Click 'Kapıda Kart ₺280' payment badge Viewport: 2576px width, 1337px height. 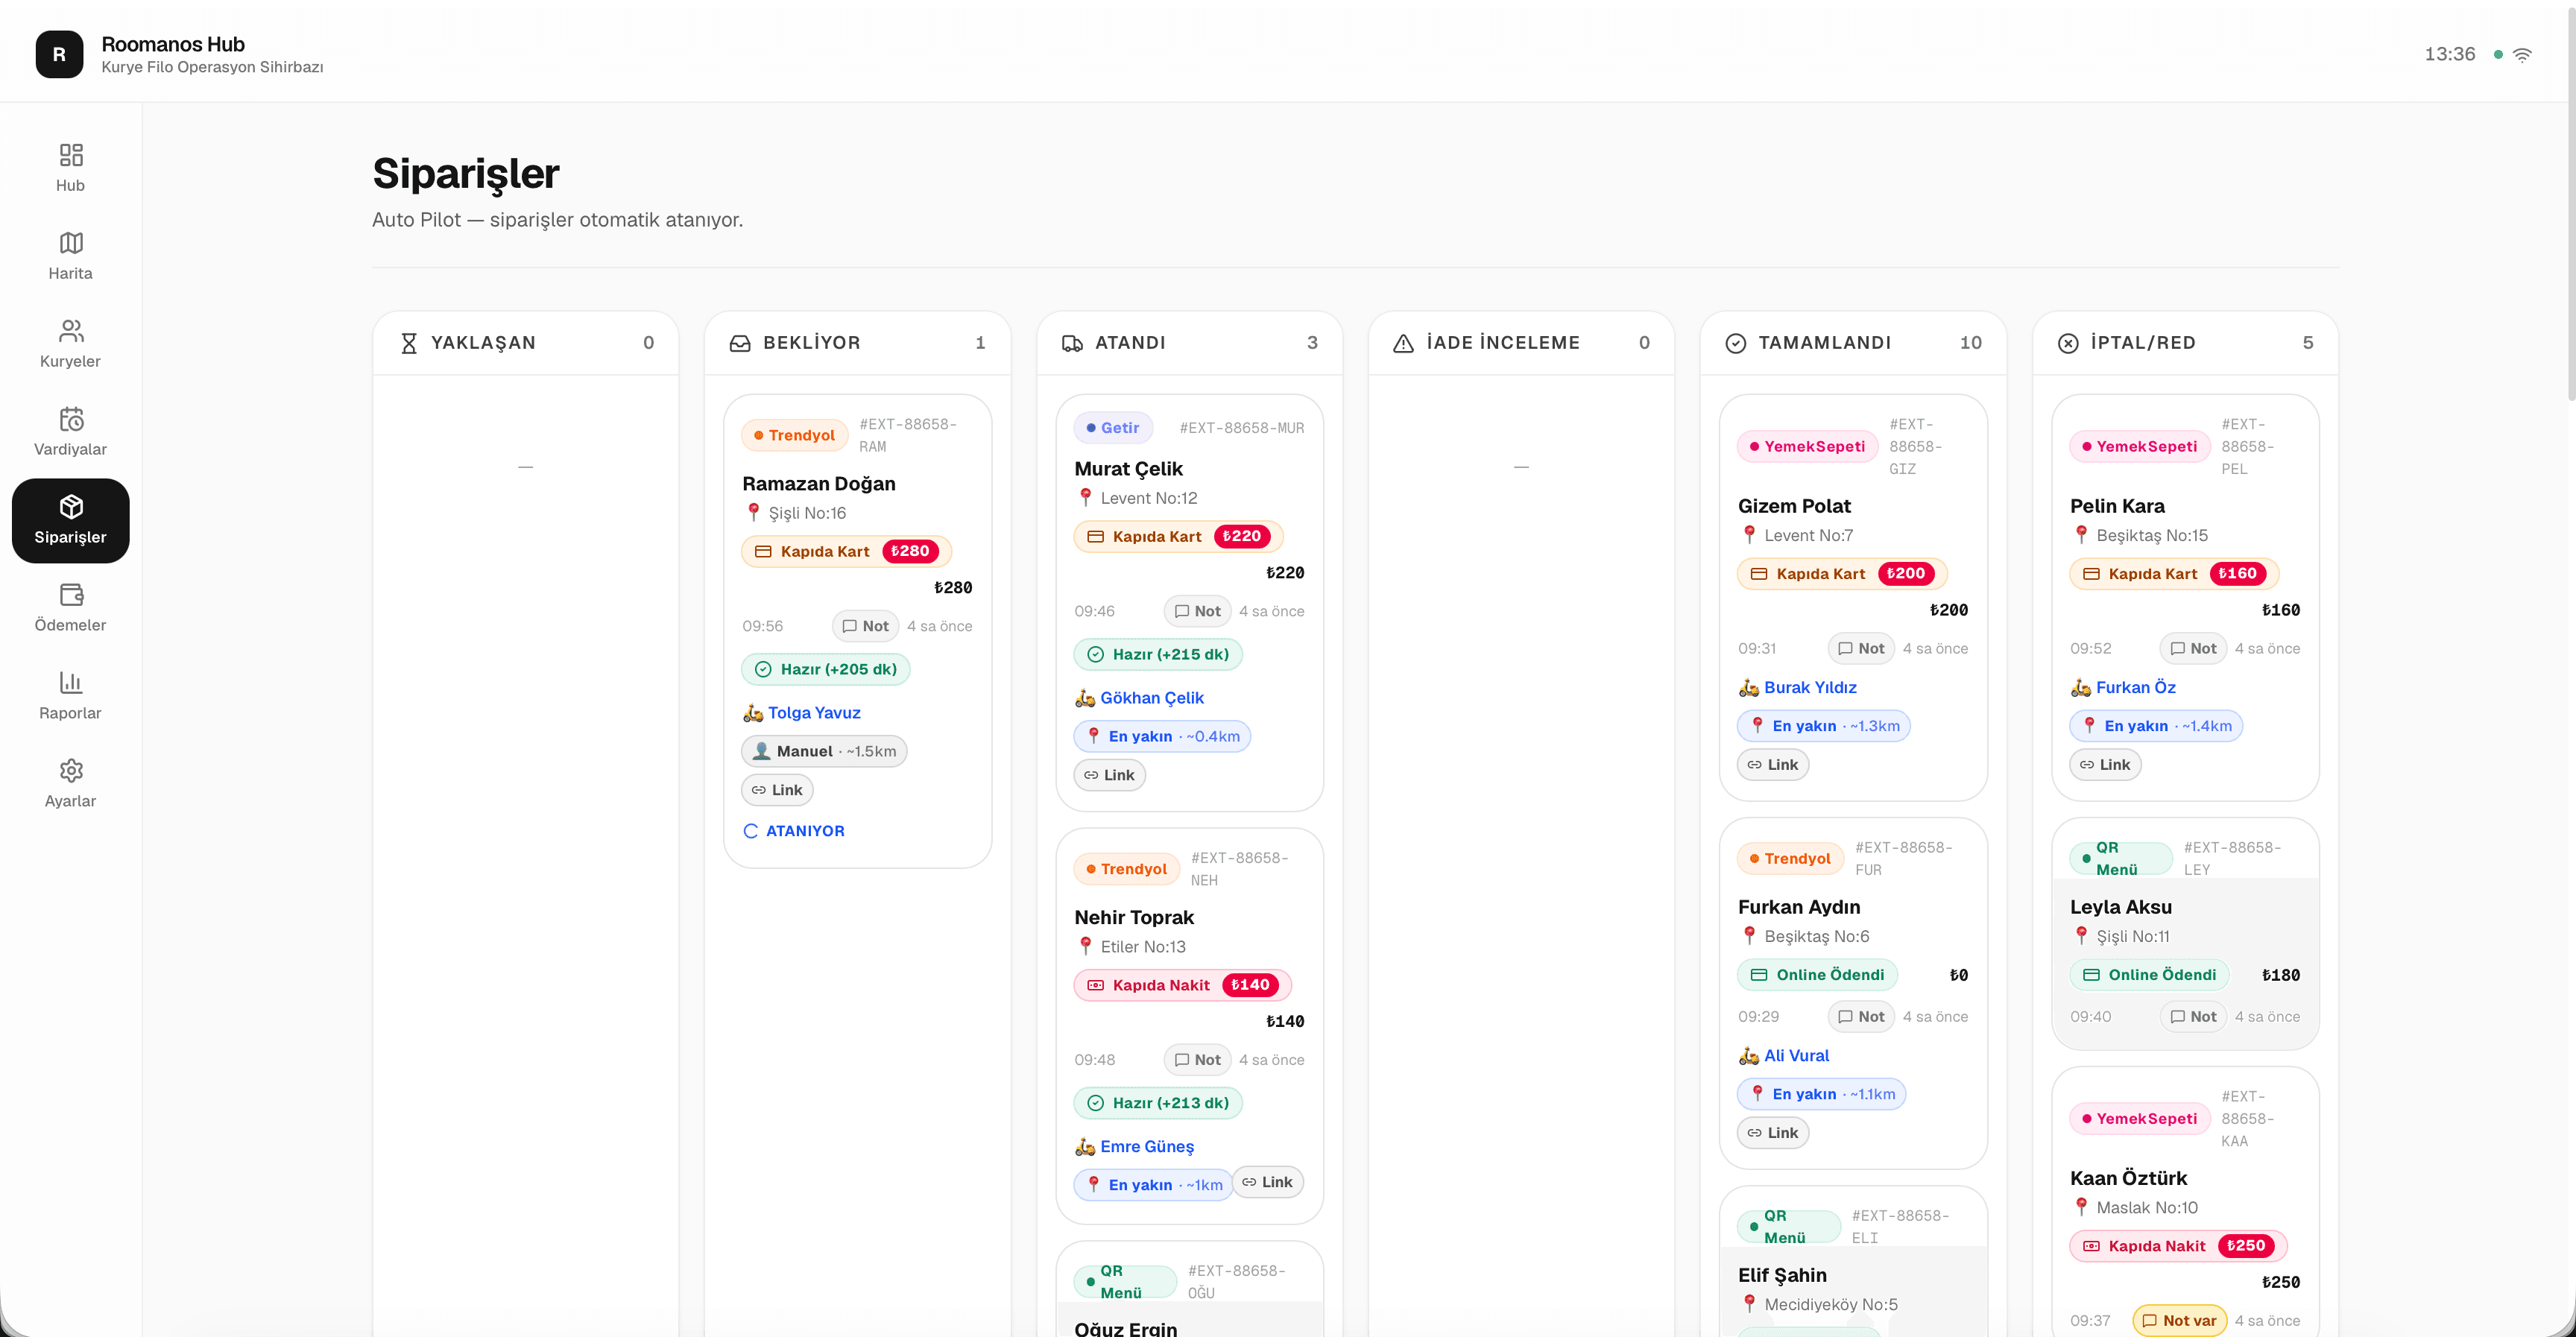[x=846, y=551]
